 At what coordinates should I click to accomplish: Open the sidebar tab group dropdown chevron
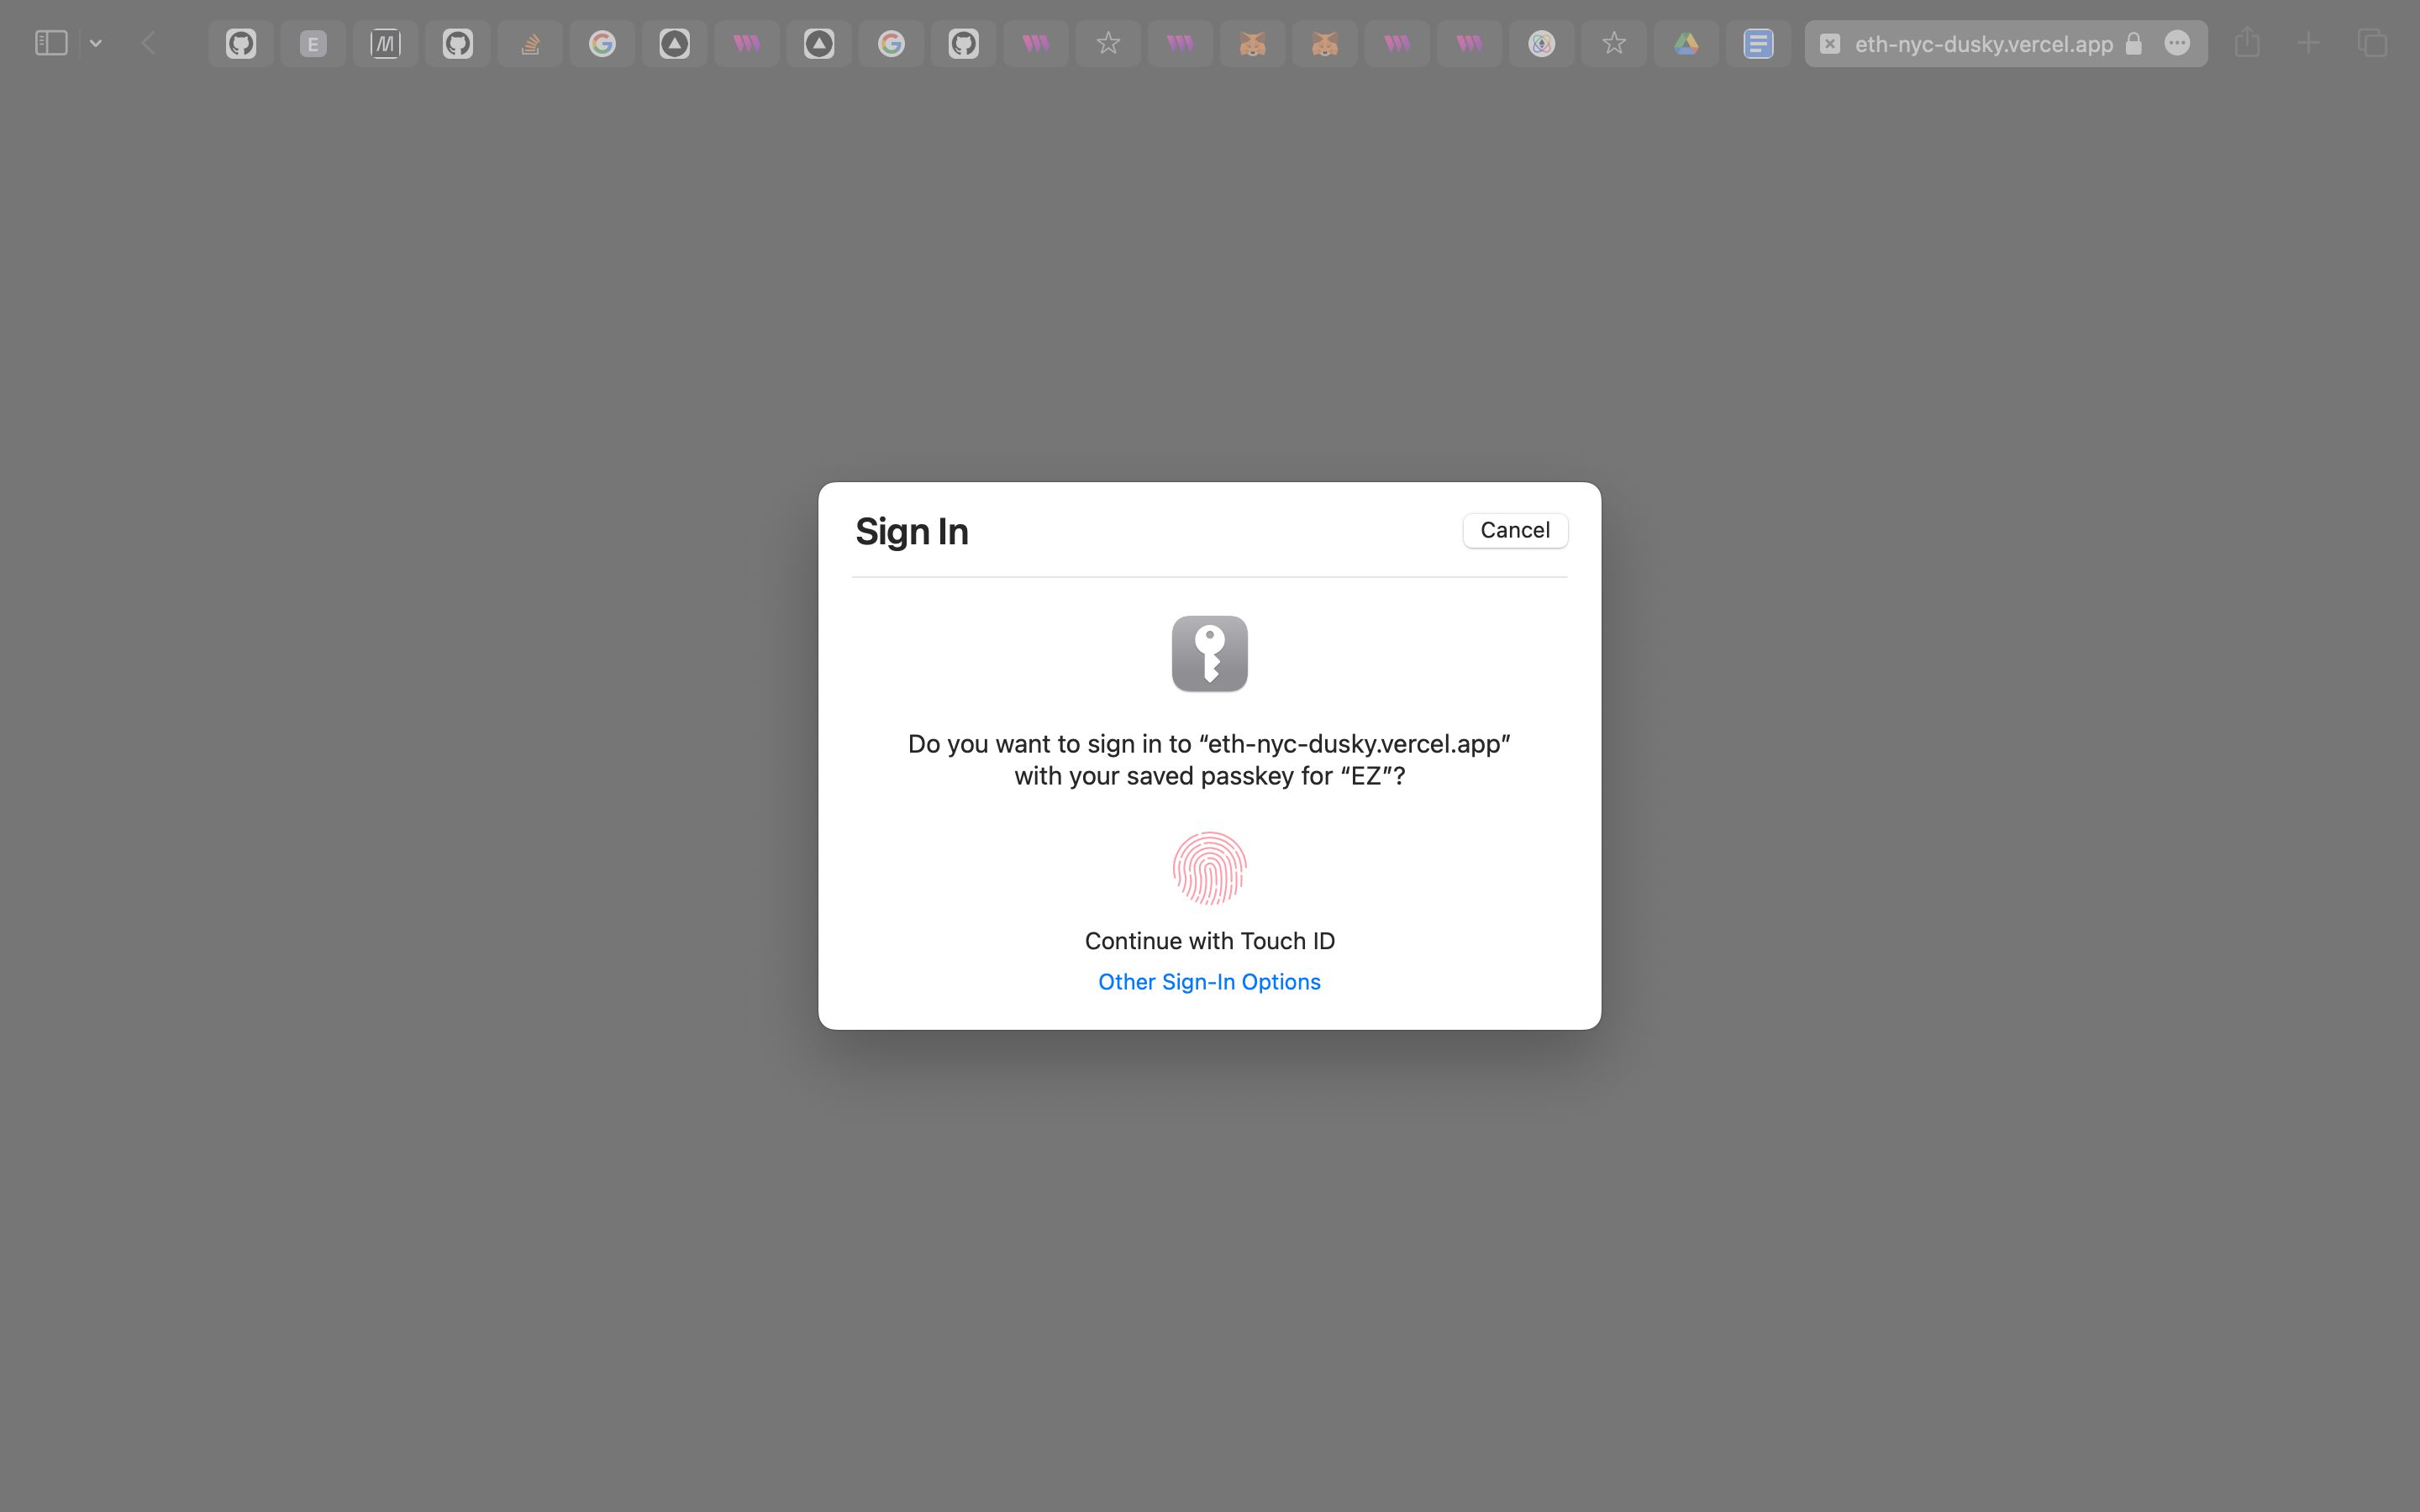pyautogui.click(x=96, y=43)
